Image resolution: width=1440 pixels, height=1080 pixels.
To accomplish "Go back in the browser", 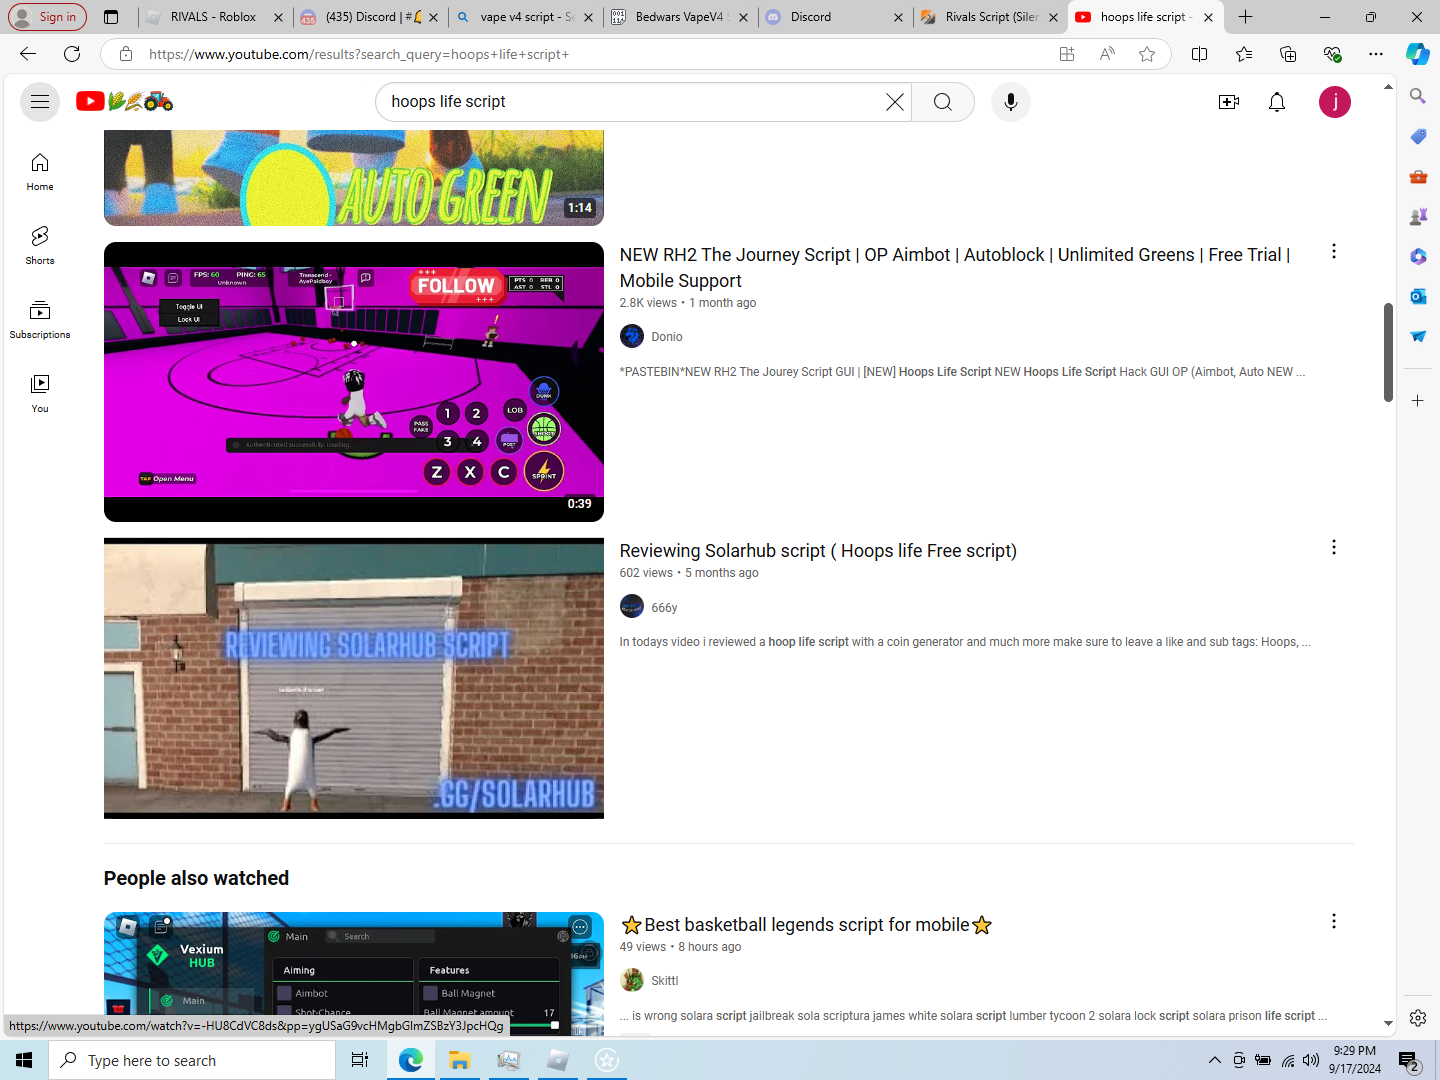I will 28,54.
